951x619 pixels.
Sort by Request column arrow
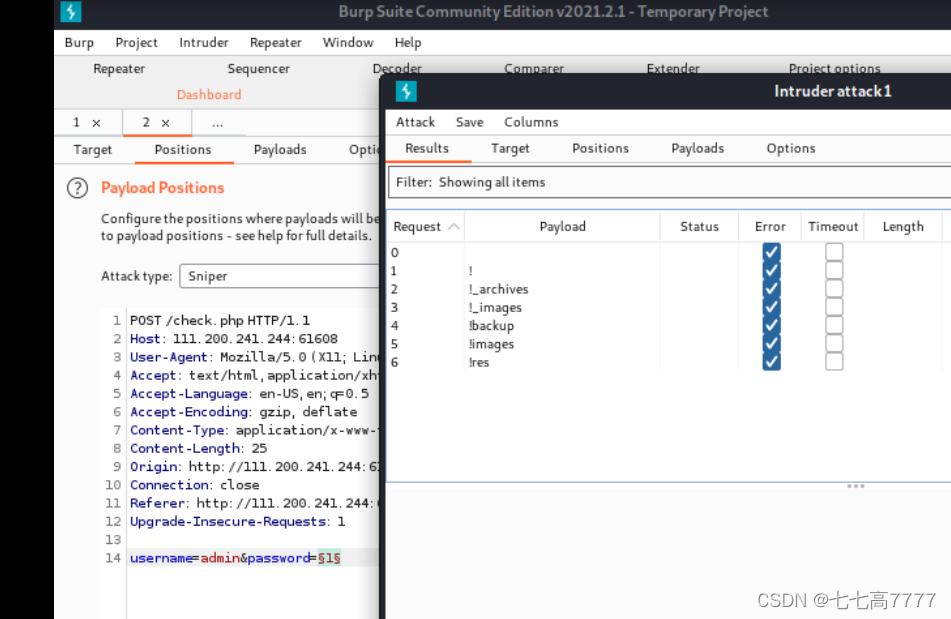click(454, 227)
